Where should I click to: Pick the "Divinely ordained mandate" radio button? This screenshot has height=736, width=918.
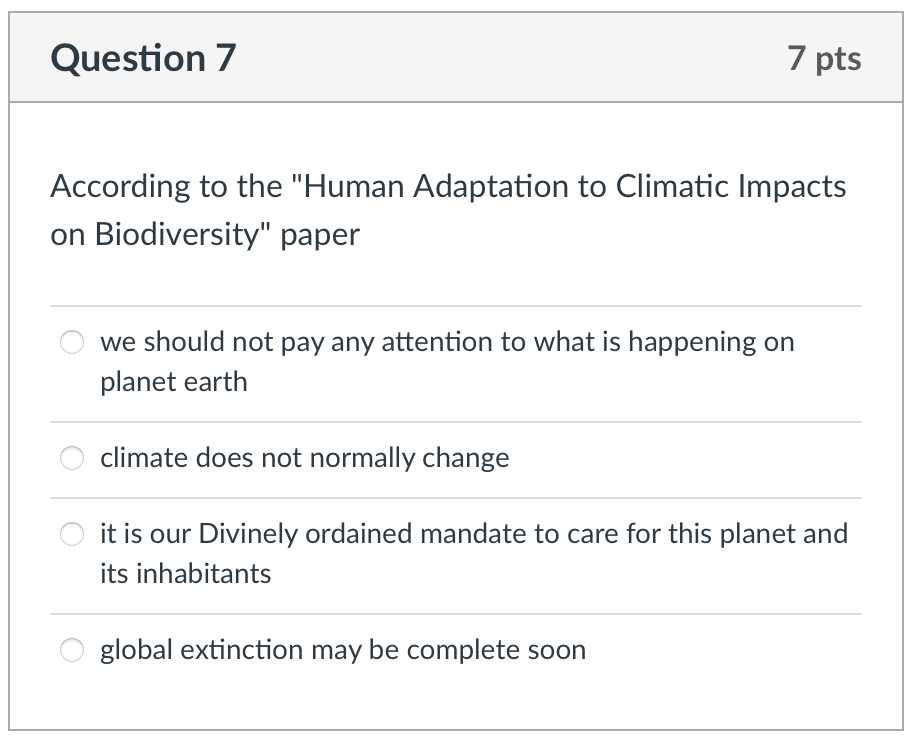73,535
